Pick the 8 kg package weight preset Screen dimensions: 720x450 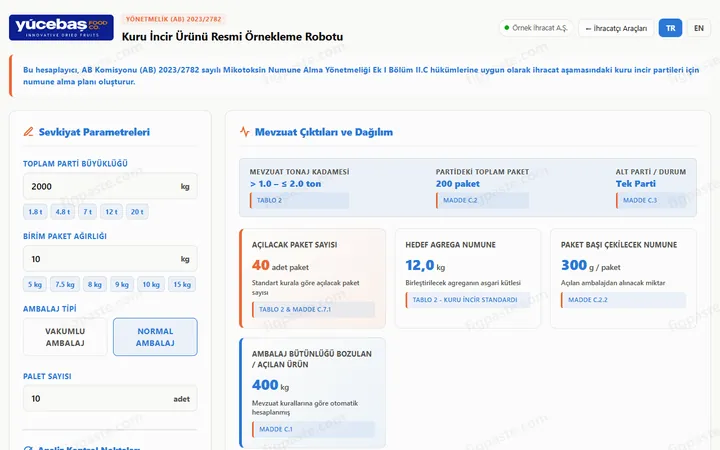tap(95, 284)
